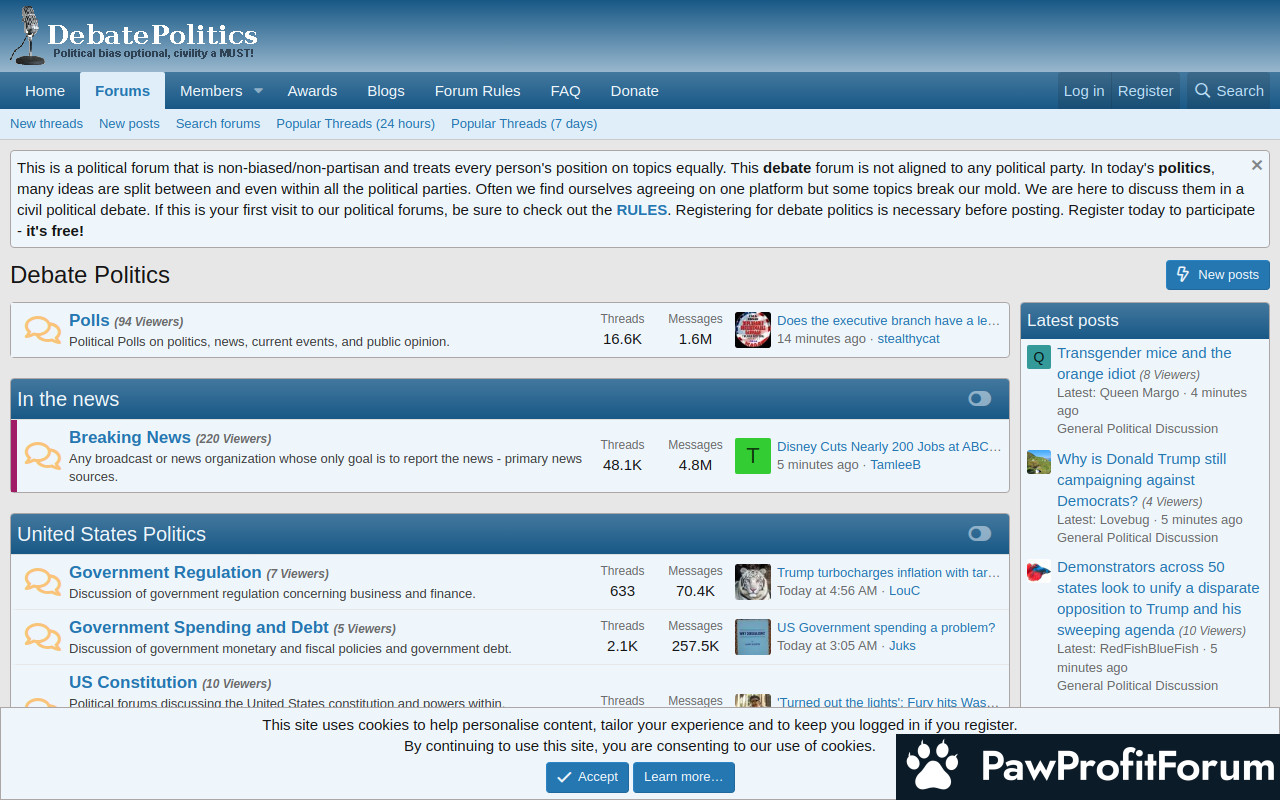Go to the Home tab
The image size is (1280, 800).
45,91
